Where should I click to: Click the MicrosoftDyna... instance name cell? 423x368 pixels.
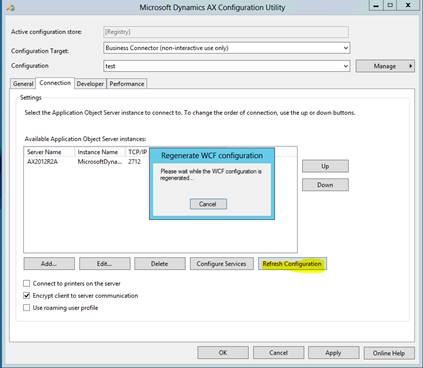point(99,162)
